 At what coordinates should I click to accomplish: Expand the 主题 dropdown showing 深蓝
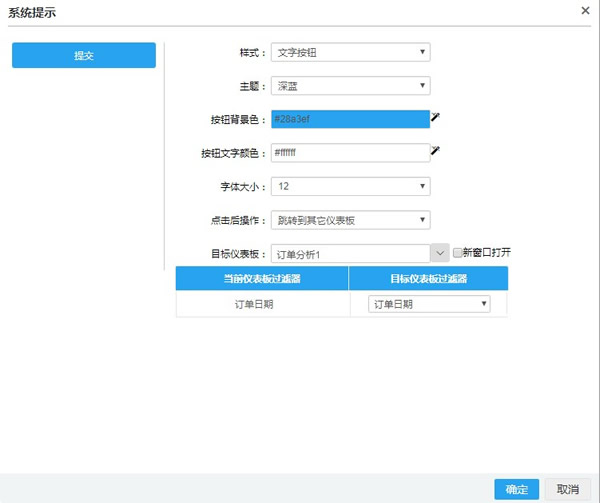(x=350, y=86)
